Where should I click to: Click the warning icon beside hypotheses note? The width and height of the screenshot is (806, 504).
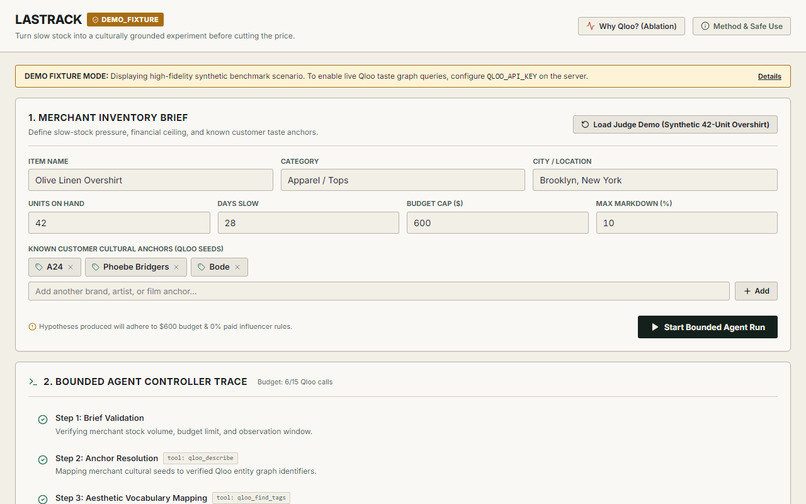pyautogui.click(x=32, y=327)
